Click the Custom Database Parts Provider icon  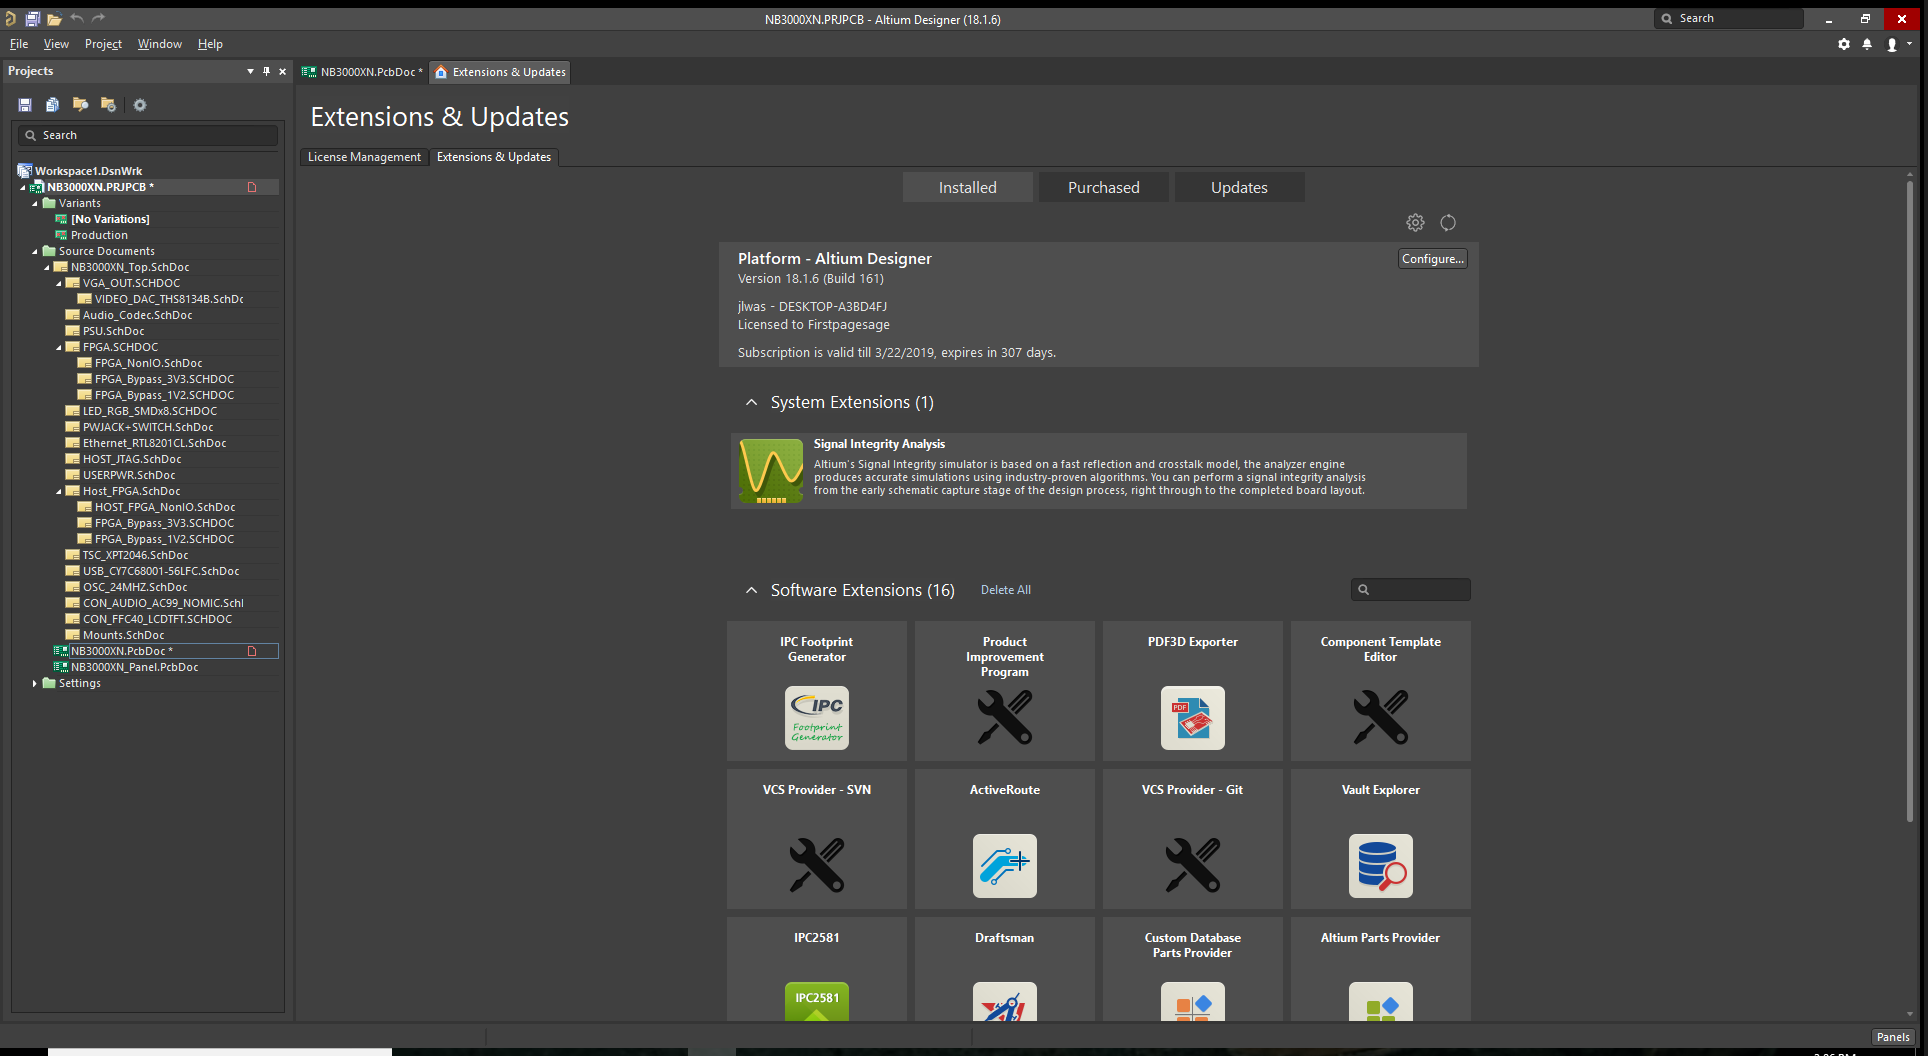point(1193,1001)
